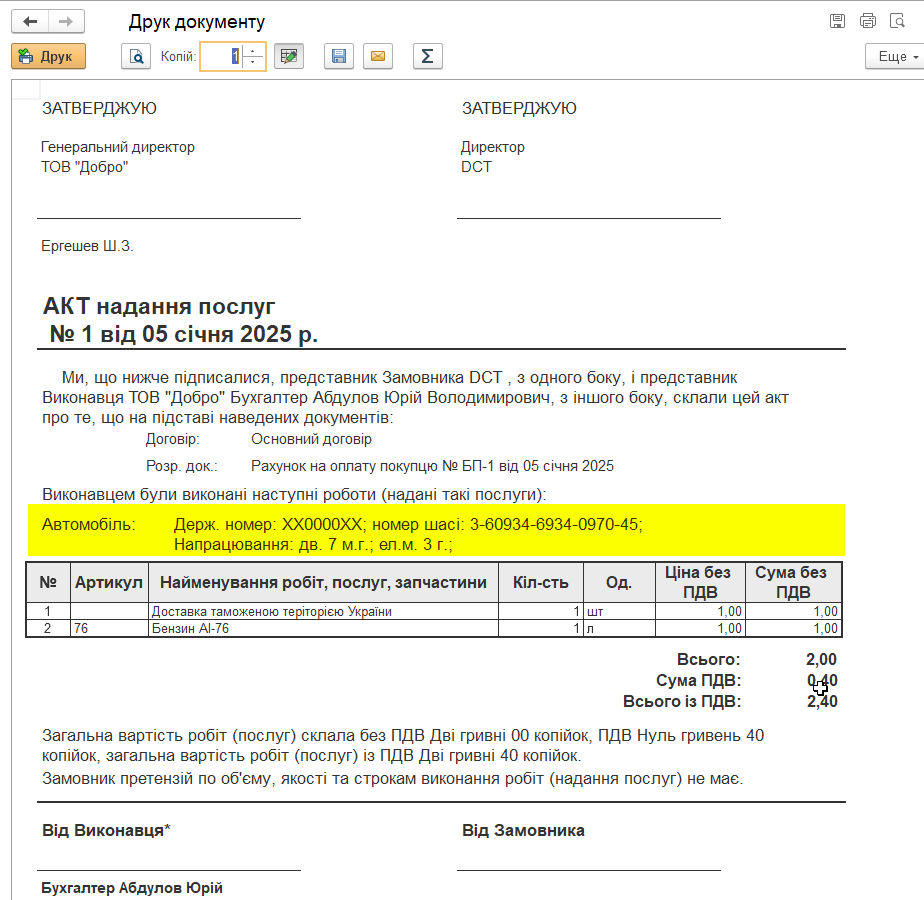Click the Копій copies input field
This screenshot has height=900, width=924.
coord(221,57)
